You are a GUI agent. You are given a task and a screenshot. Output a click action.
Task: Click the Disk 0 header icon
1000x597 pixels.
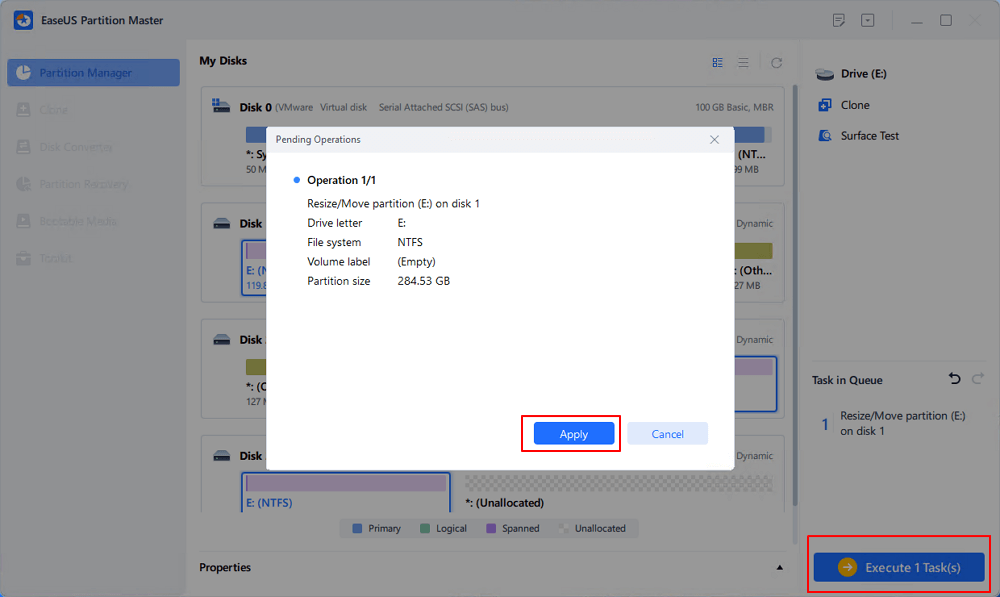coord(221,106)
